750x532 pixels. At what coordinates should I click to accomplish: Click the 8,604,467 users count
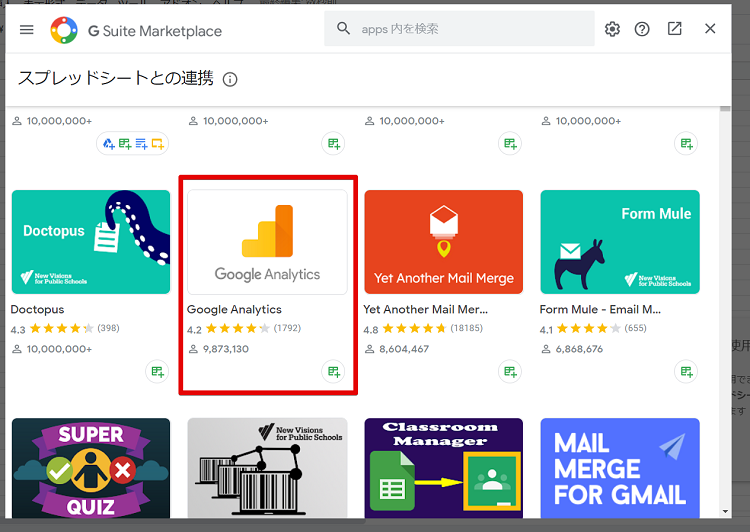point(404,349)
